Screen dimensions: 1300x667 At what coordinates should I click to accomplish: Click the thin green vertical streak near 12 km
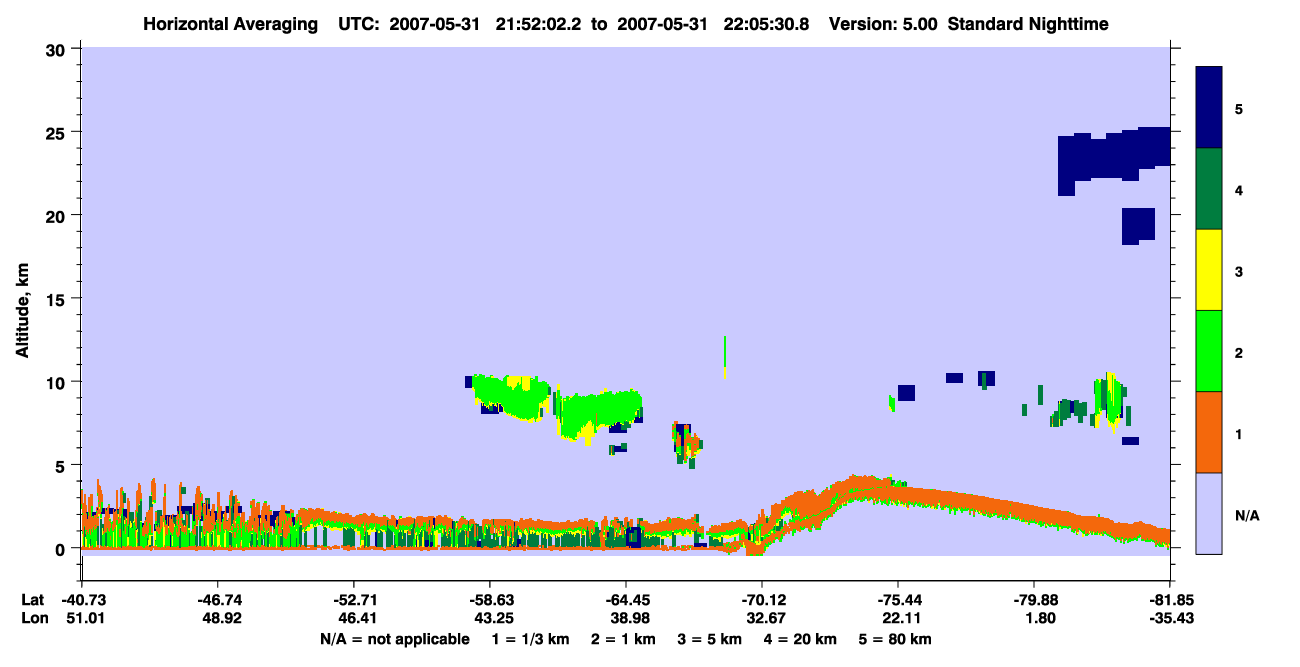(725, 357)
